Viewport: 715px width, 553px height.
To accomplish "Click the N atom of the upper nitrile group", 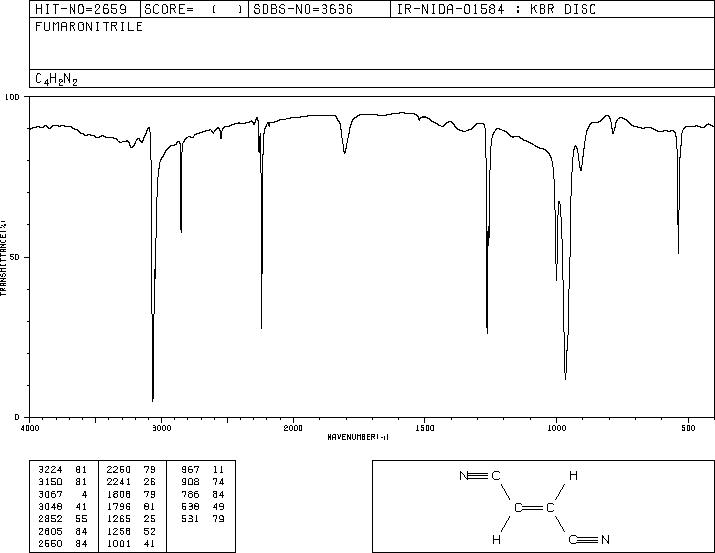I will 463,476.
